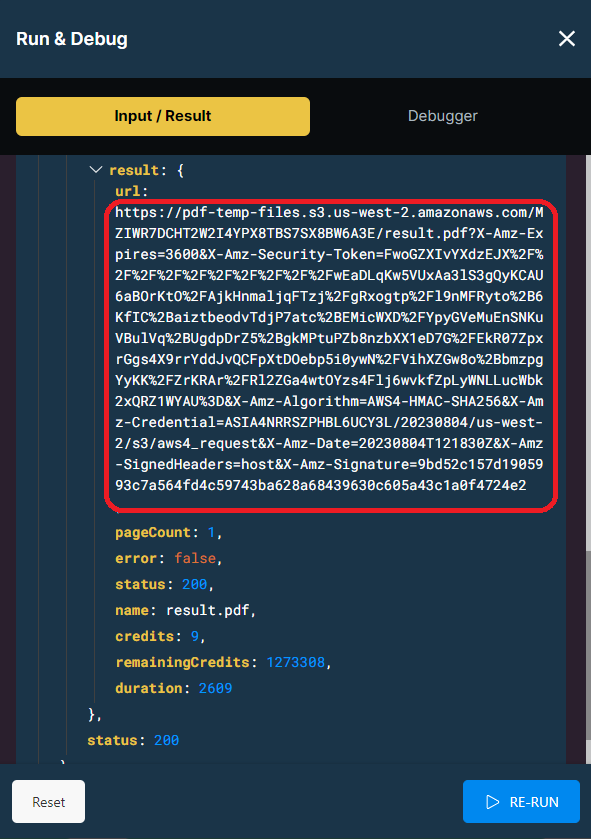Viewport: 591px width, 839px height.
Task: Click the name value result.pdf
Action: (x=208, y=610)
